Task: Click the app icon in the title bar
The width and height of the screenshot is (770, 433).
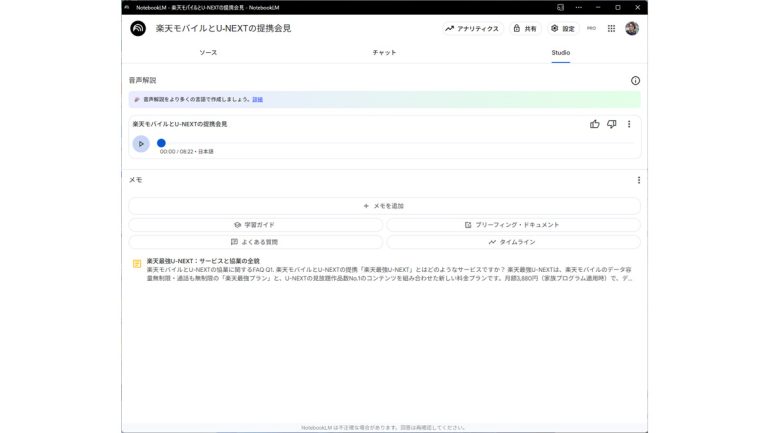Action: click(x=127, y=7)
